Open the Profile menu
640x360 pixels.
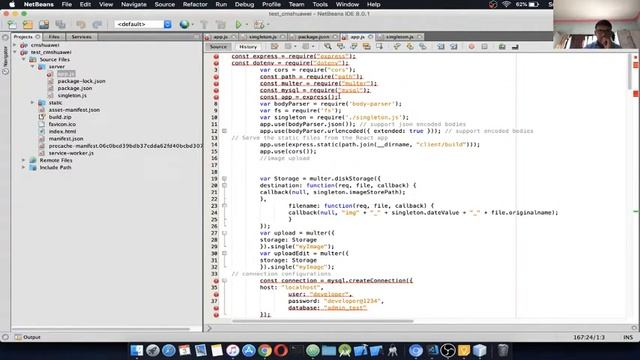click(x=271, y=4)
